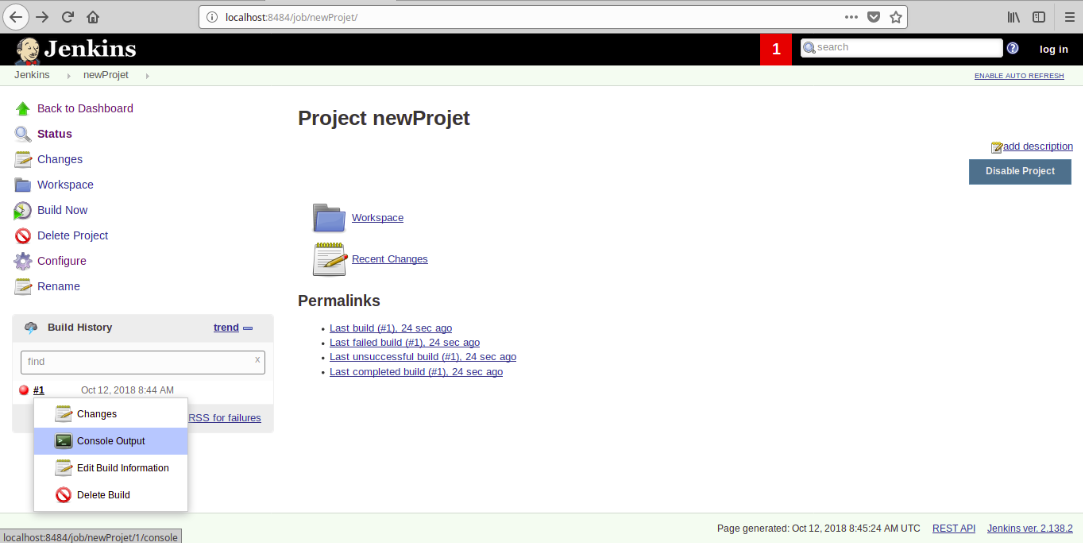1083x543 pixels.
Task: Select Delete Build menu entry
Action: (111, 495)
